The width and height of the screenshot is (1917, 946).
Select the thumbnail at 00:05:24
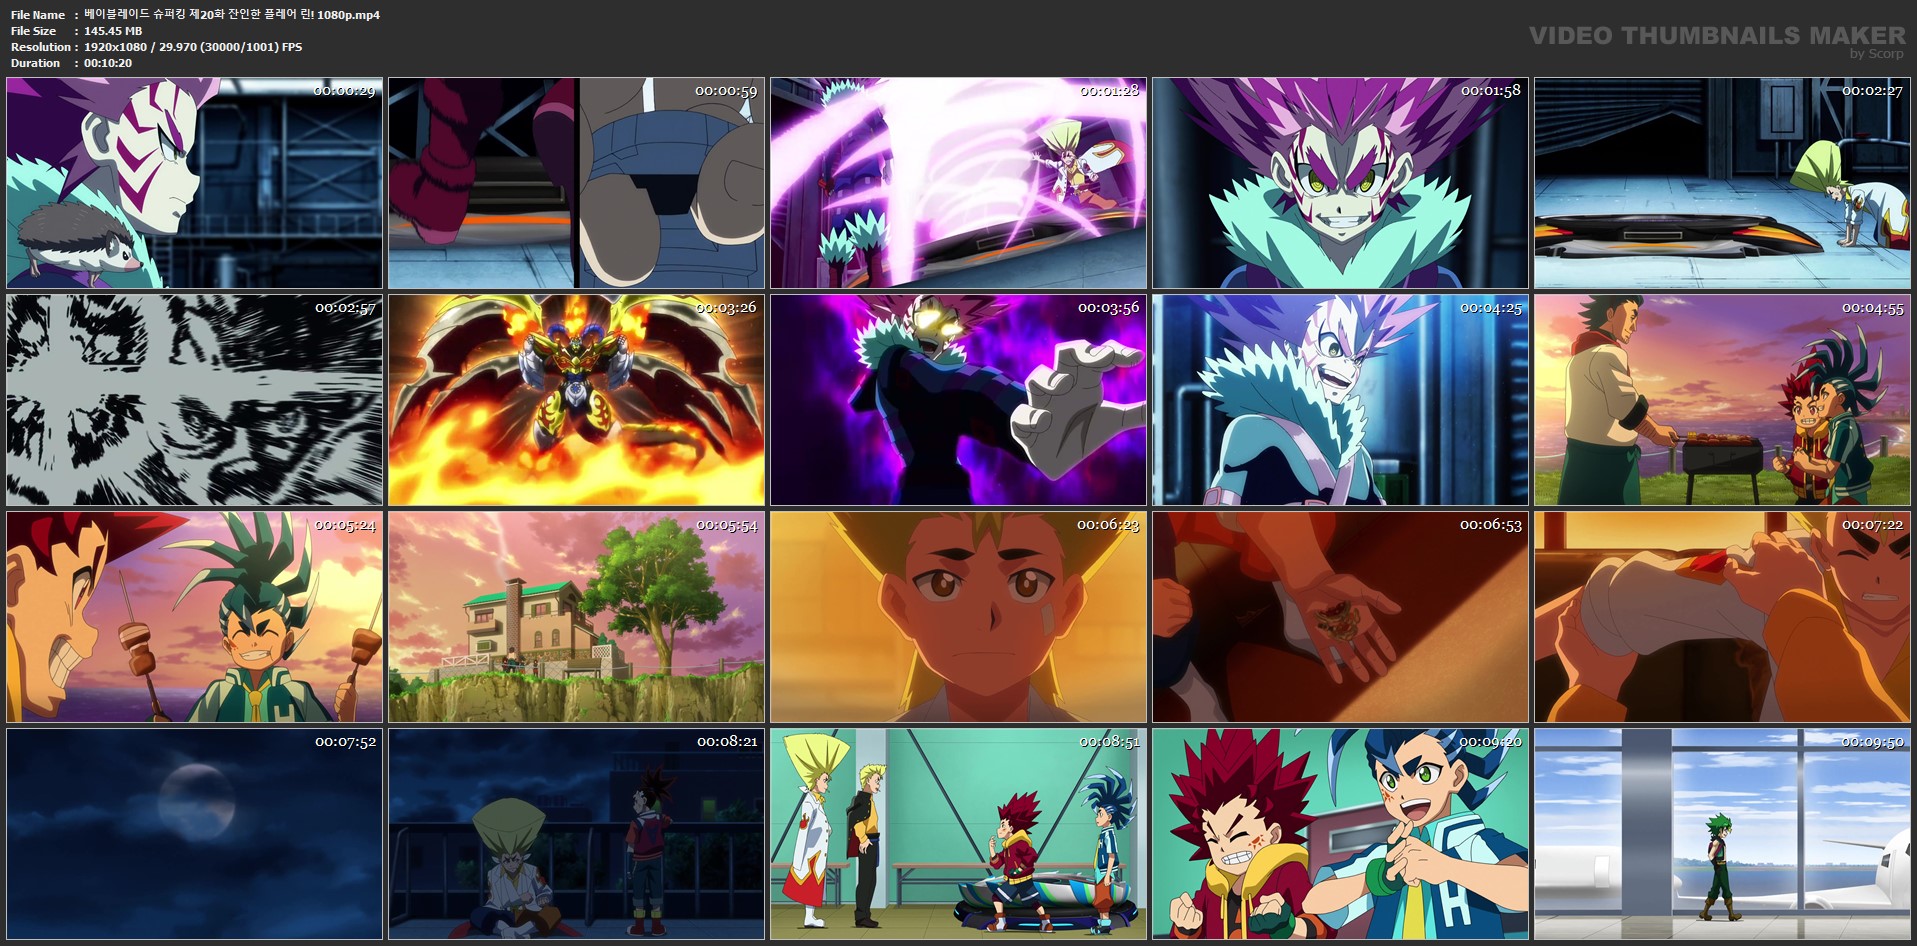tap(195, 617)
